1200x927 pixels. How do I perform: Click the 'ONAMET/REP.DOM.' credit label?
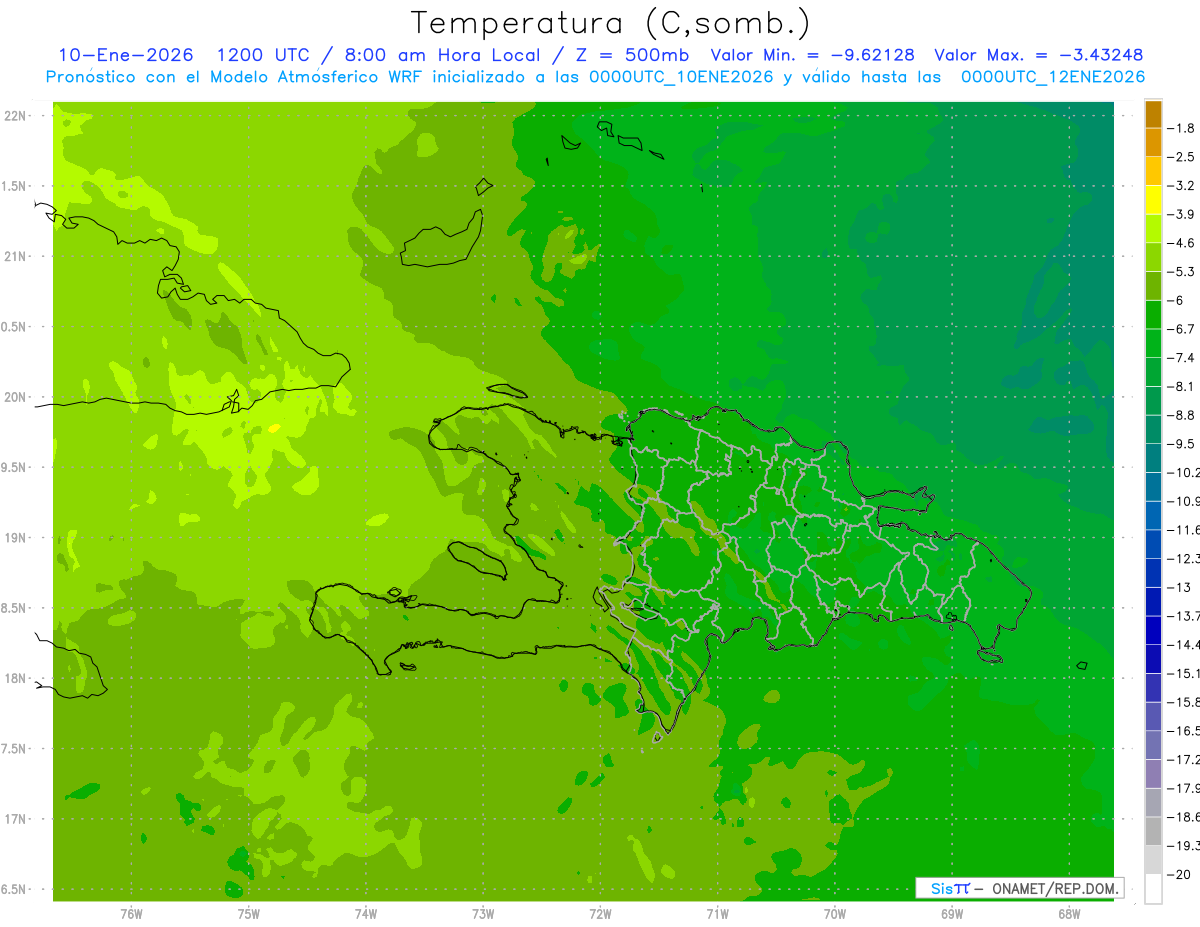tap(1055, 888)
